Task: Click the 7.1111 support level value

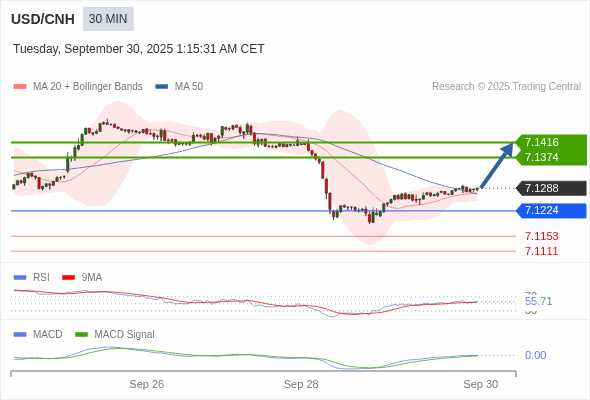Action: pos(541,251)
